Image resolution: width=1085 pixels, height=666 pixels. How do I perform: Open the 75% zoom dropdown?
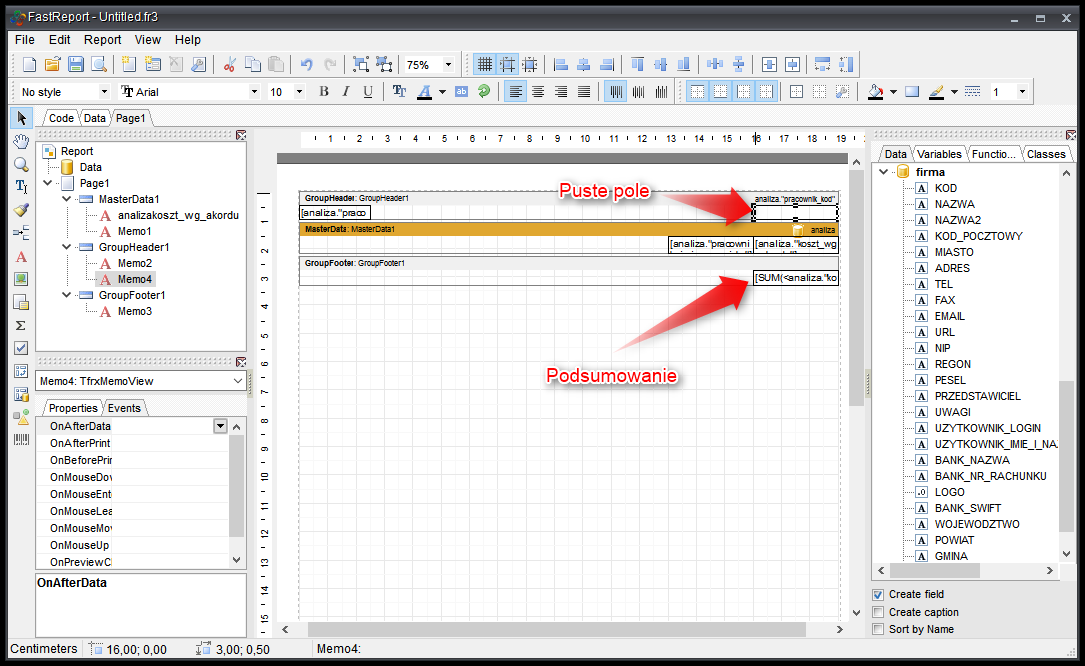pos(447,65)
